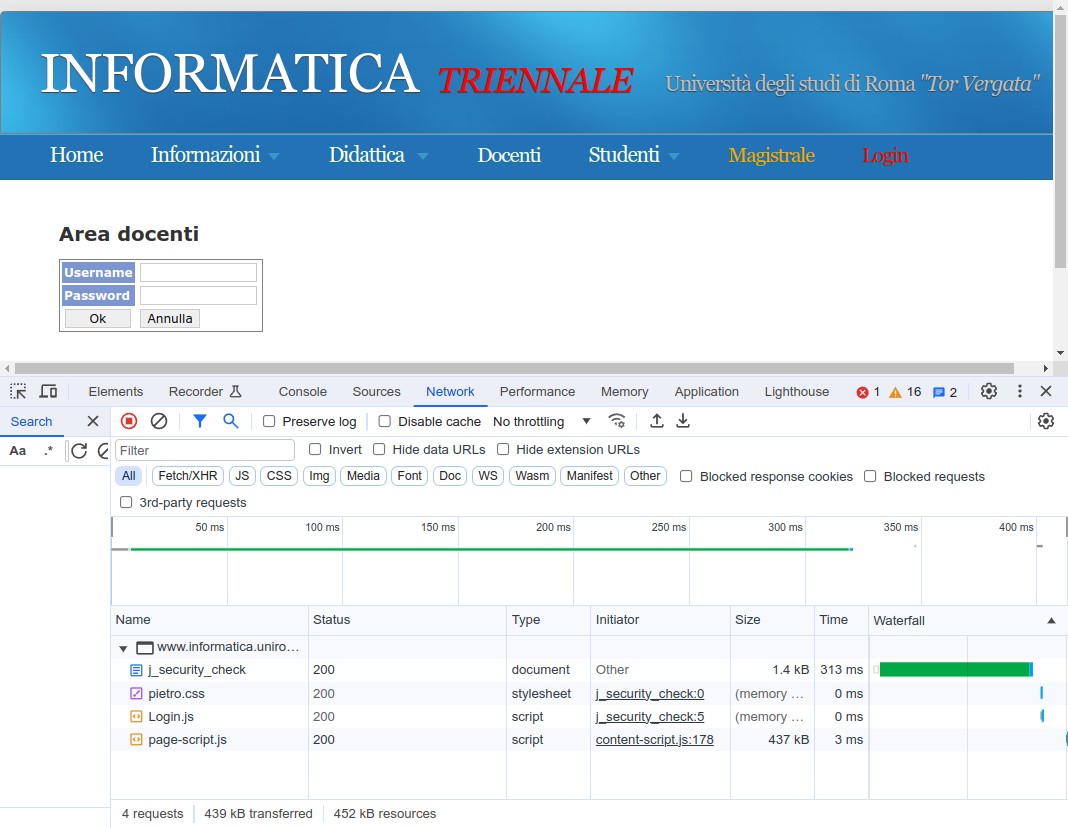1068x828 pixels.
Task: Check Hide extension URLs
Action: (x=503, y=449)
